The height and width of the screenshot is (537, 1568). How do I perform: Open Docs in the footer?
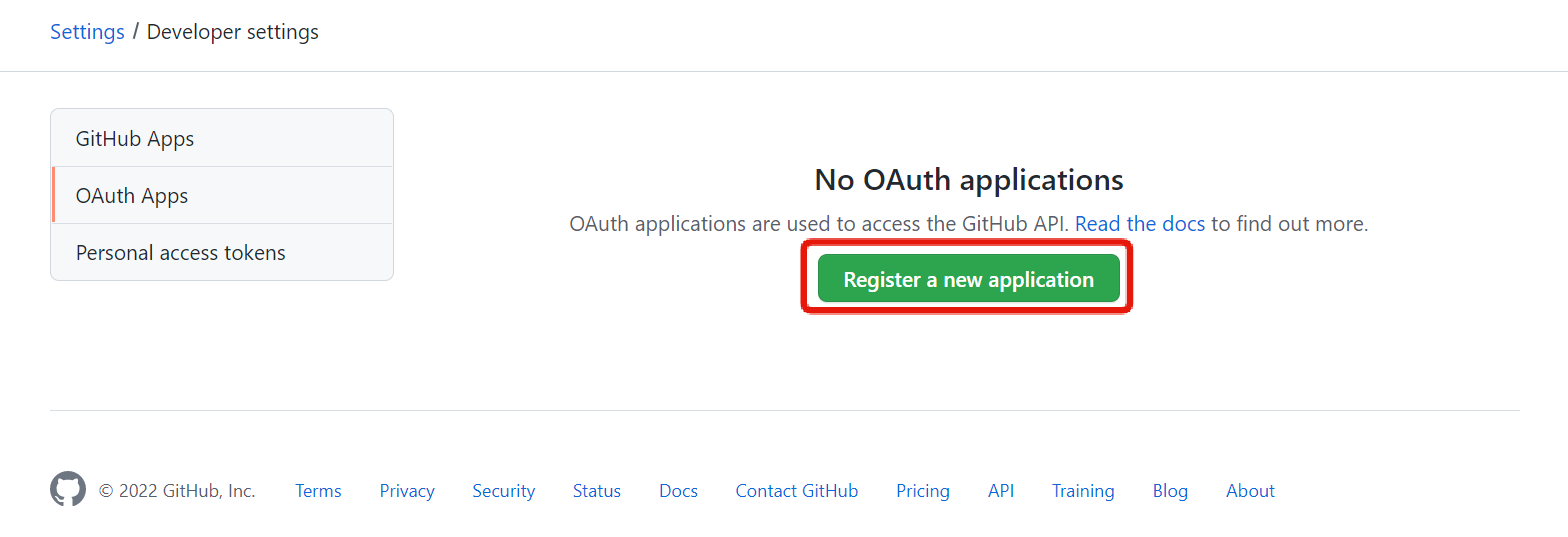click(679, 490)
